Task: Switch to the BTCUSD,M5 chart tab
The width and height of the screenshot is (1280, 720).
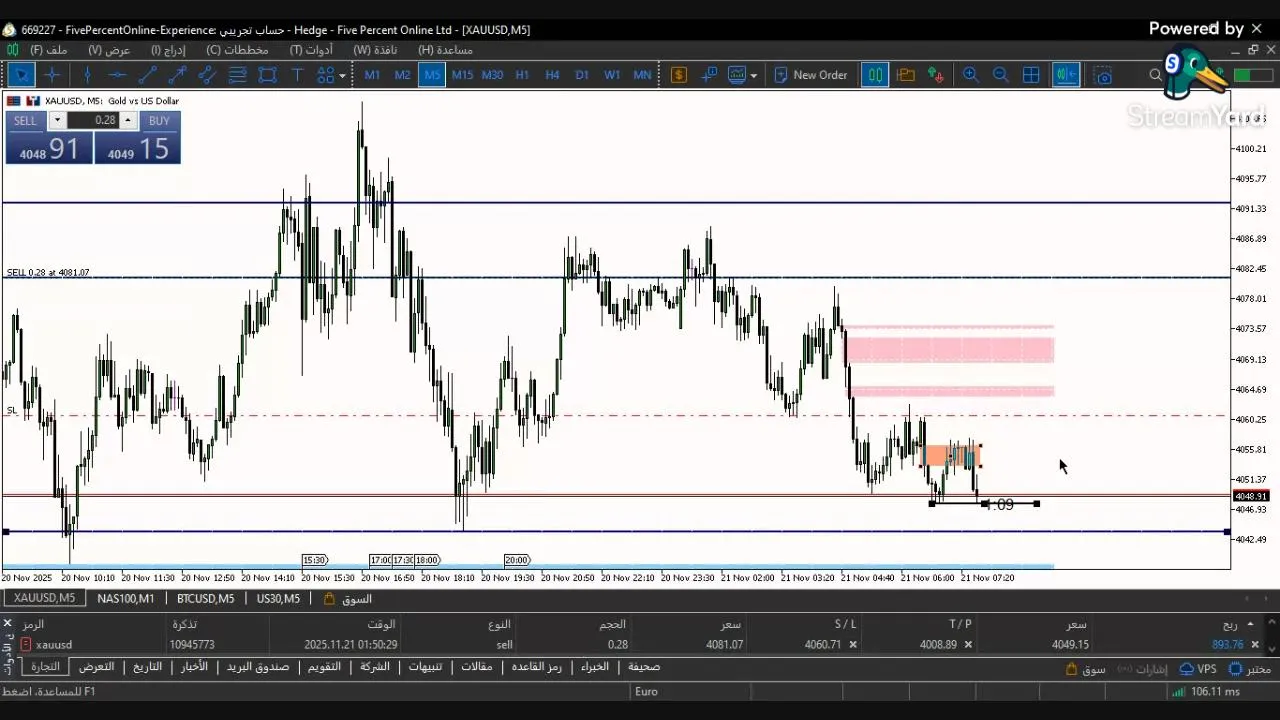Action: click(205, 598)
